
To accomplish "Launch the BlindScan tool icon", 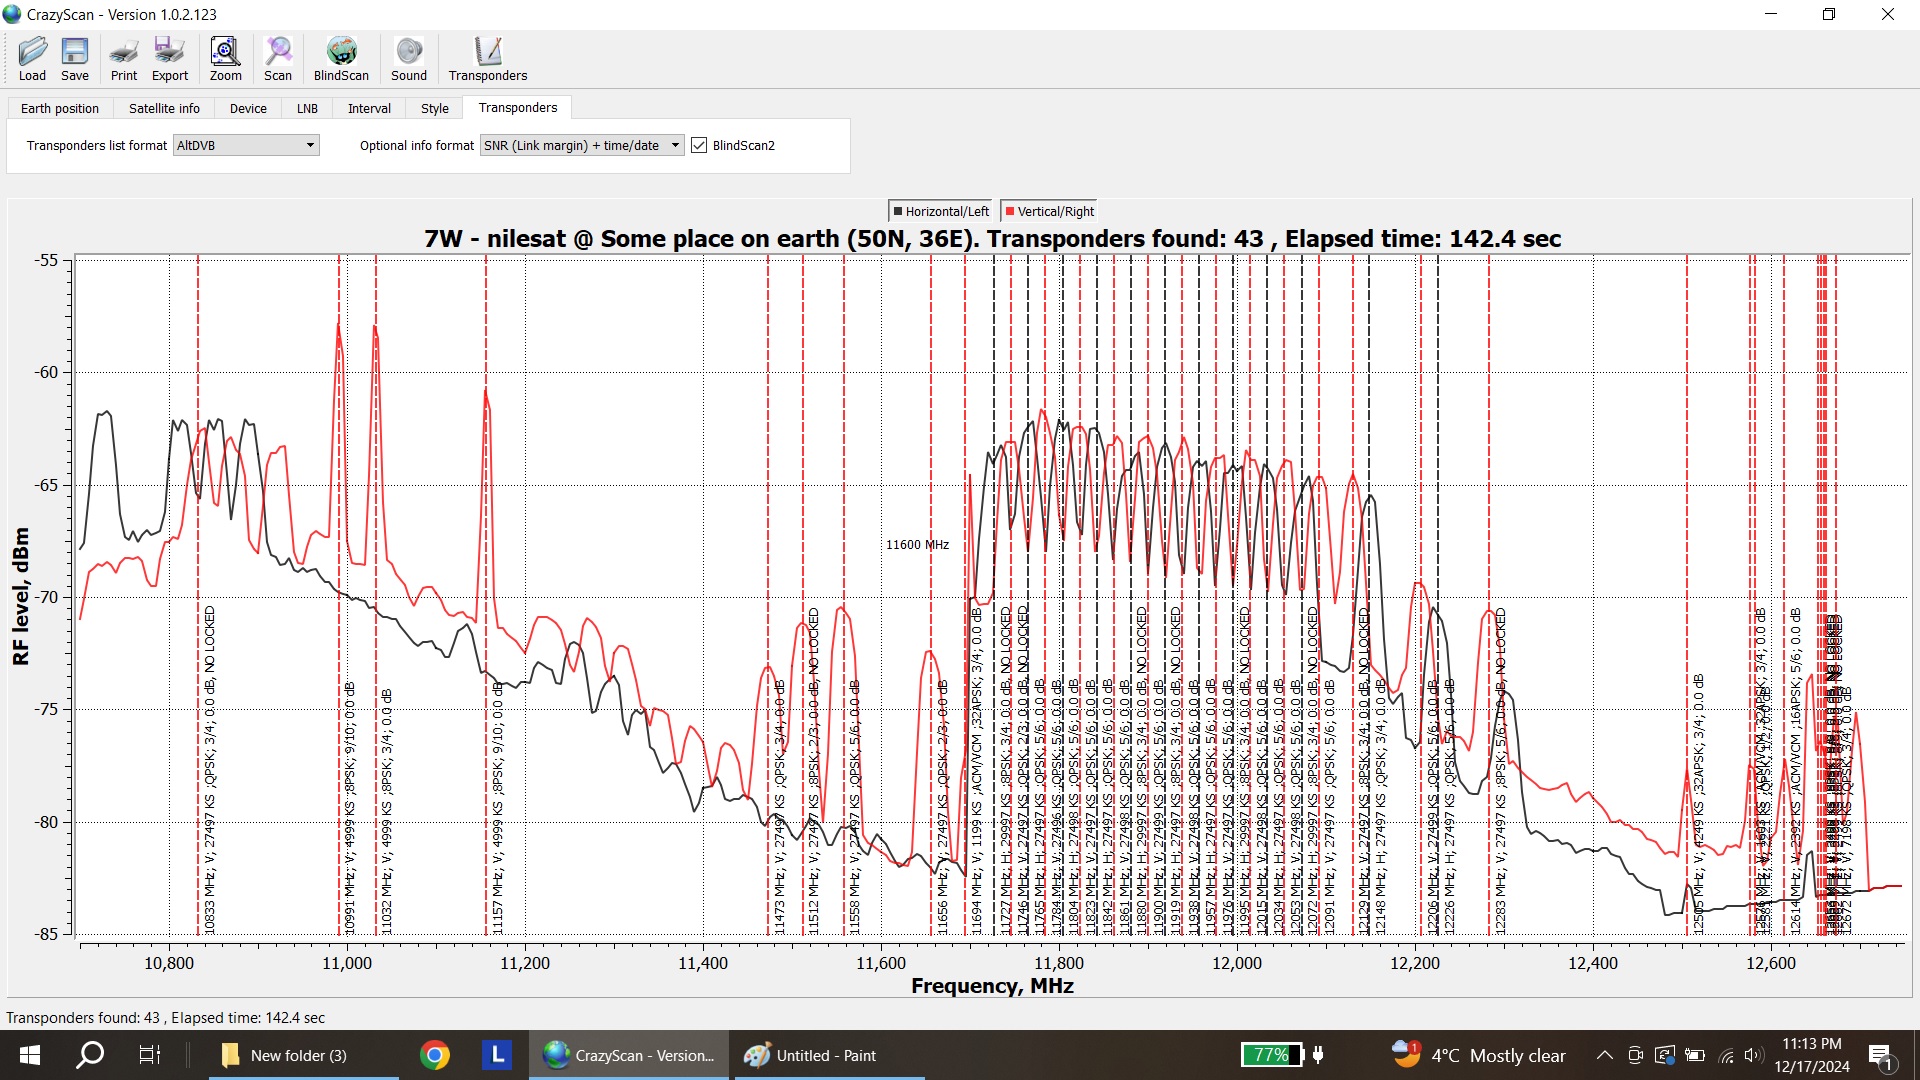I will point(341,52).
